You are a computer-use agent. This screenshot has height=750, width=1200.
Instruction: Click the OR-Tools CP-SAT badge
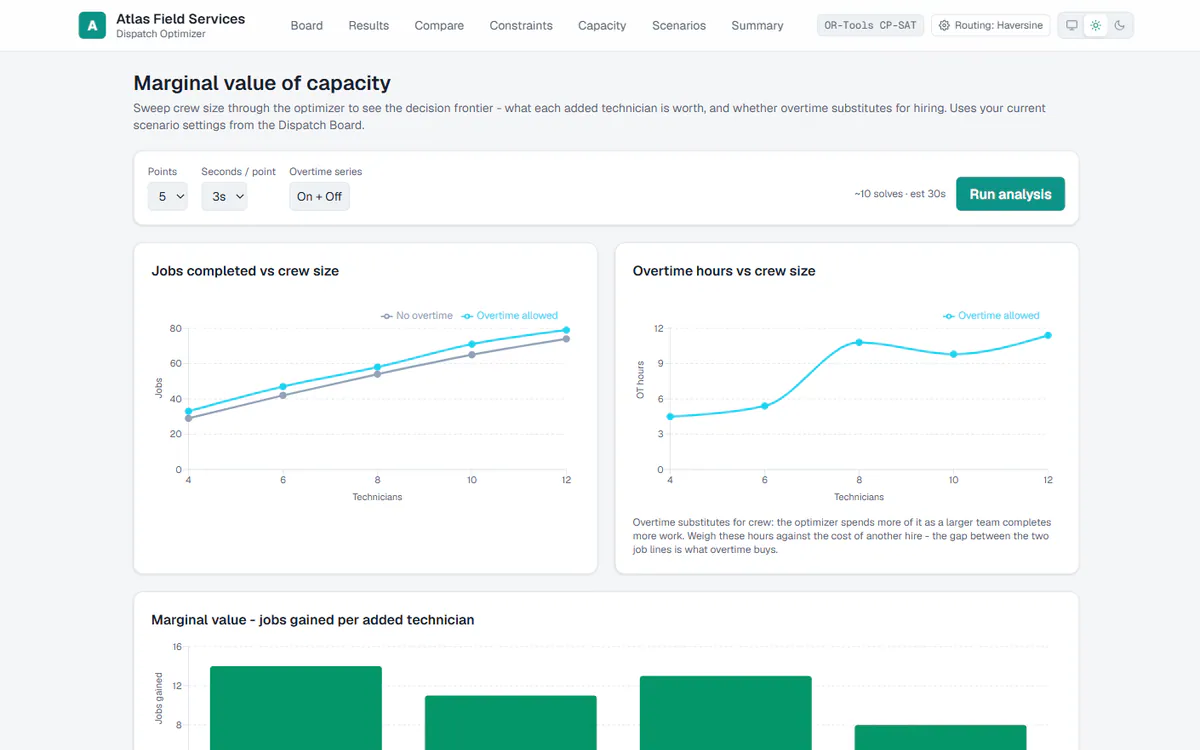tap(870, 25)
